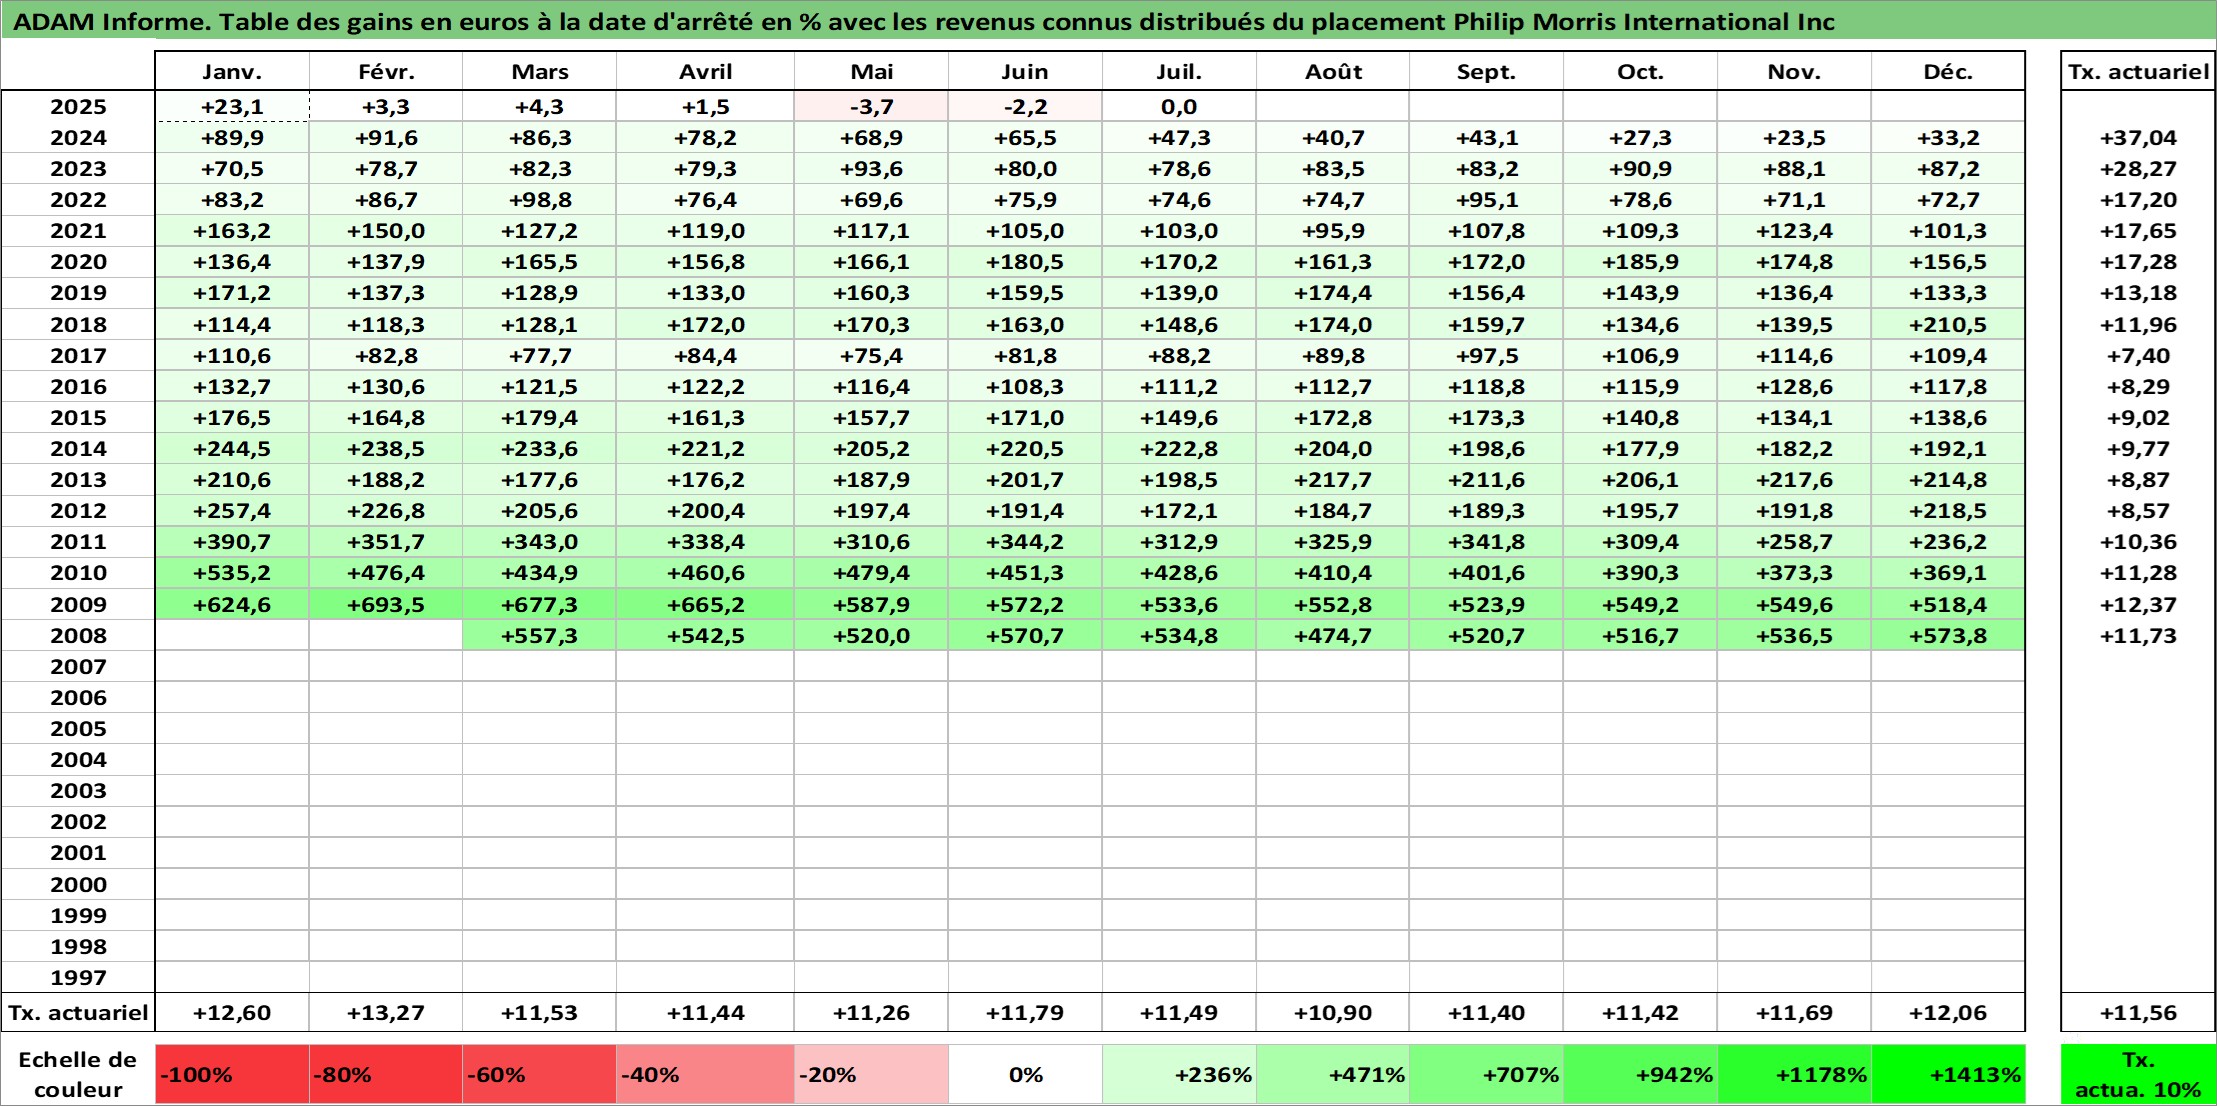Click the -60% color swatch
Screen dimensions: 2217x1106
539,1074
